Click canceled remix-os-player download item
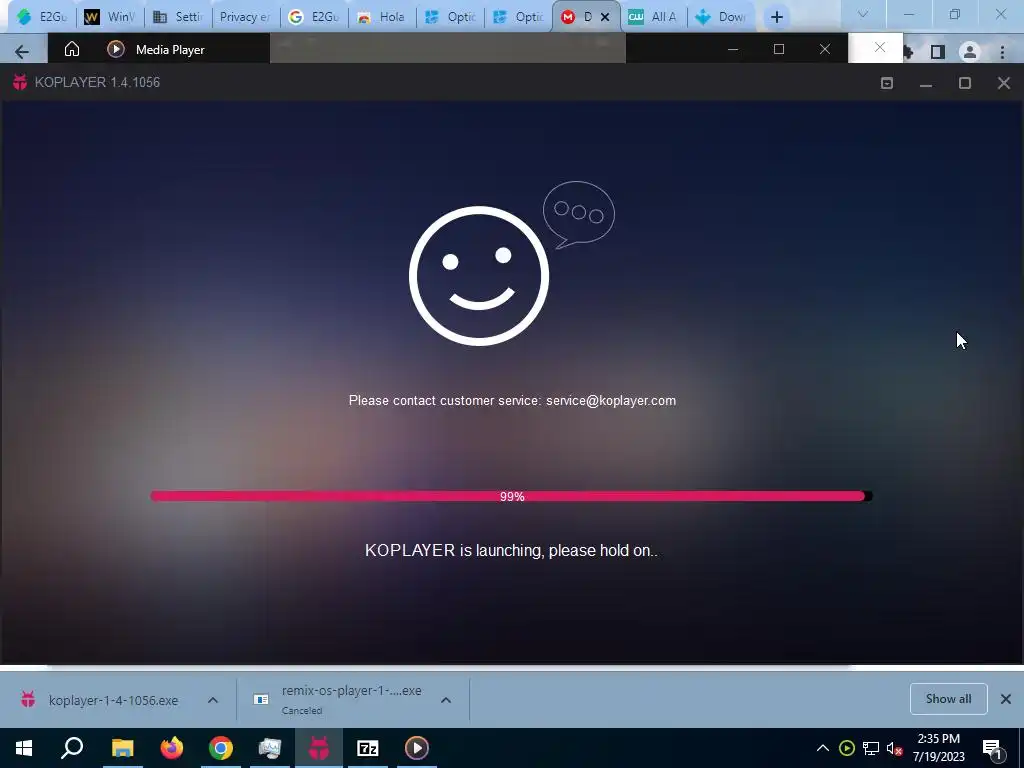 (x=339, y=700)
